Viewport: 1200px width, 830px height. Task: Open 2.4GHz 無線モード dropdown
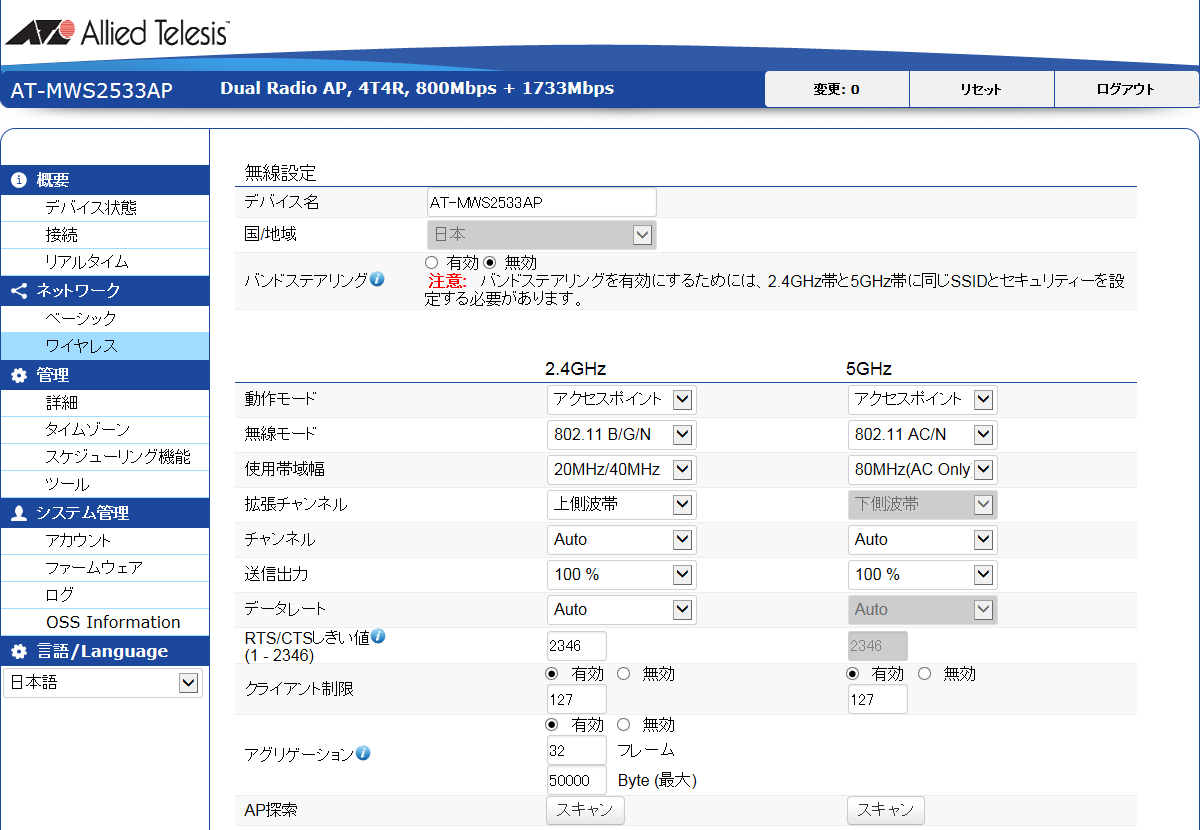click(621, 434)
